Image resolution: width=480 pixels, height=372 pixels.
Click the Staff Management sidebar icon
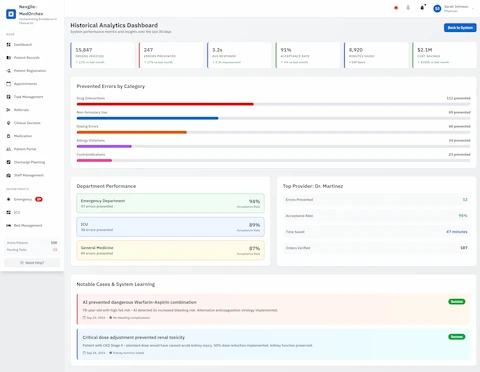9,175
